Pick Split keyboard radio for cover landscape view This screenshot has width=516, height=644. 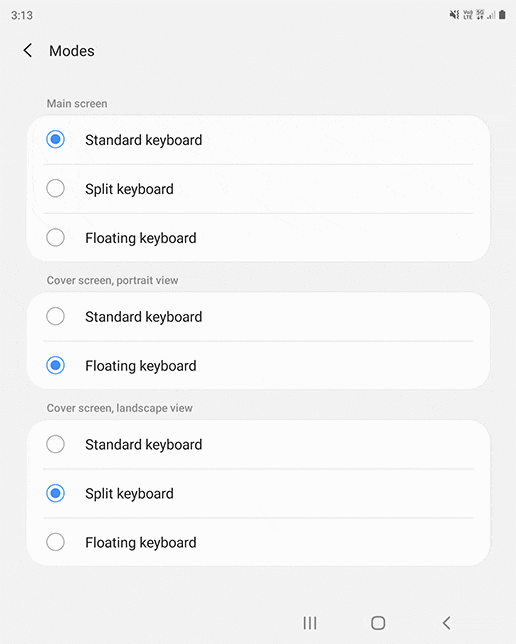click(x=55, y=493)
